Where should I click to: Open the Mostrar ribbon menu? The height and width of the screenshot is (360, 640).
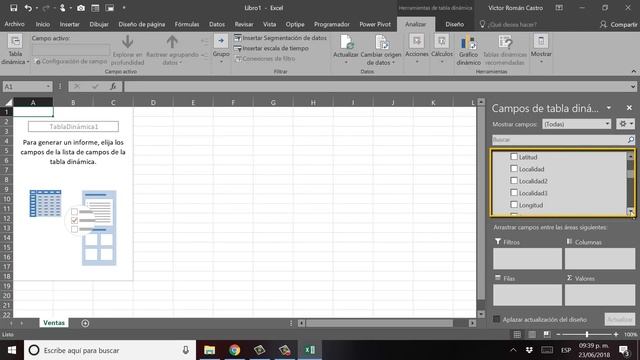click(x=541, y=49)
